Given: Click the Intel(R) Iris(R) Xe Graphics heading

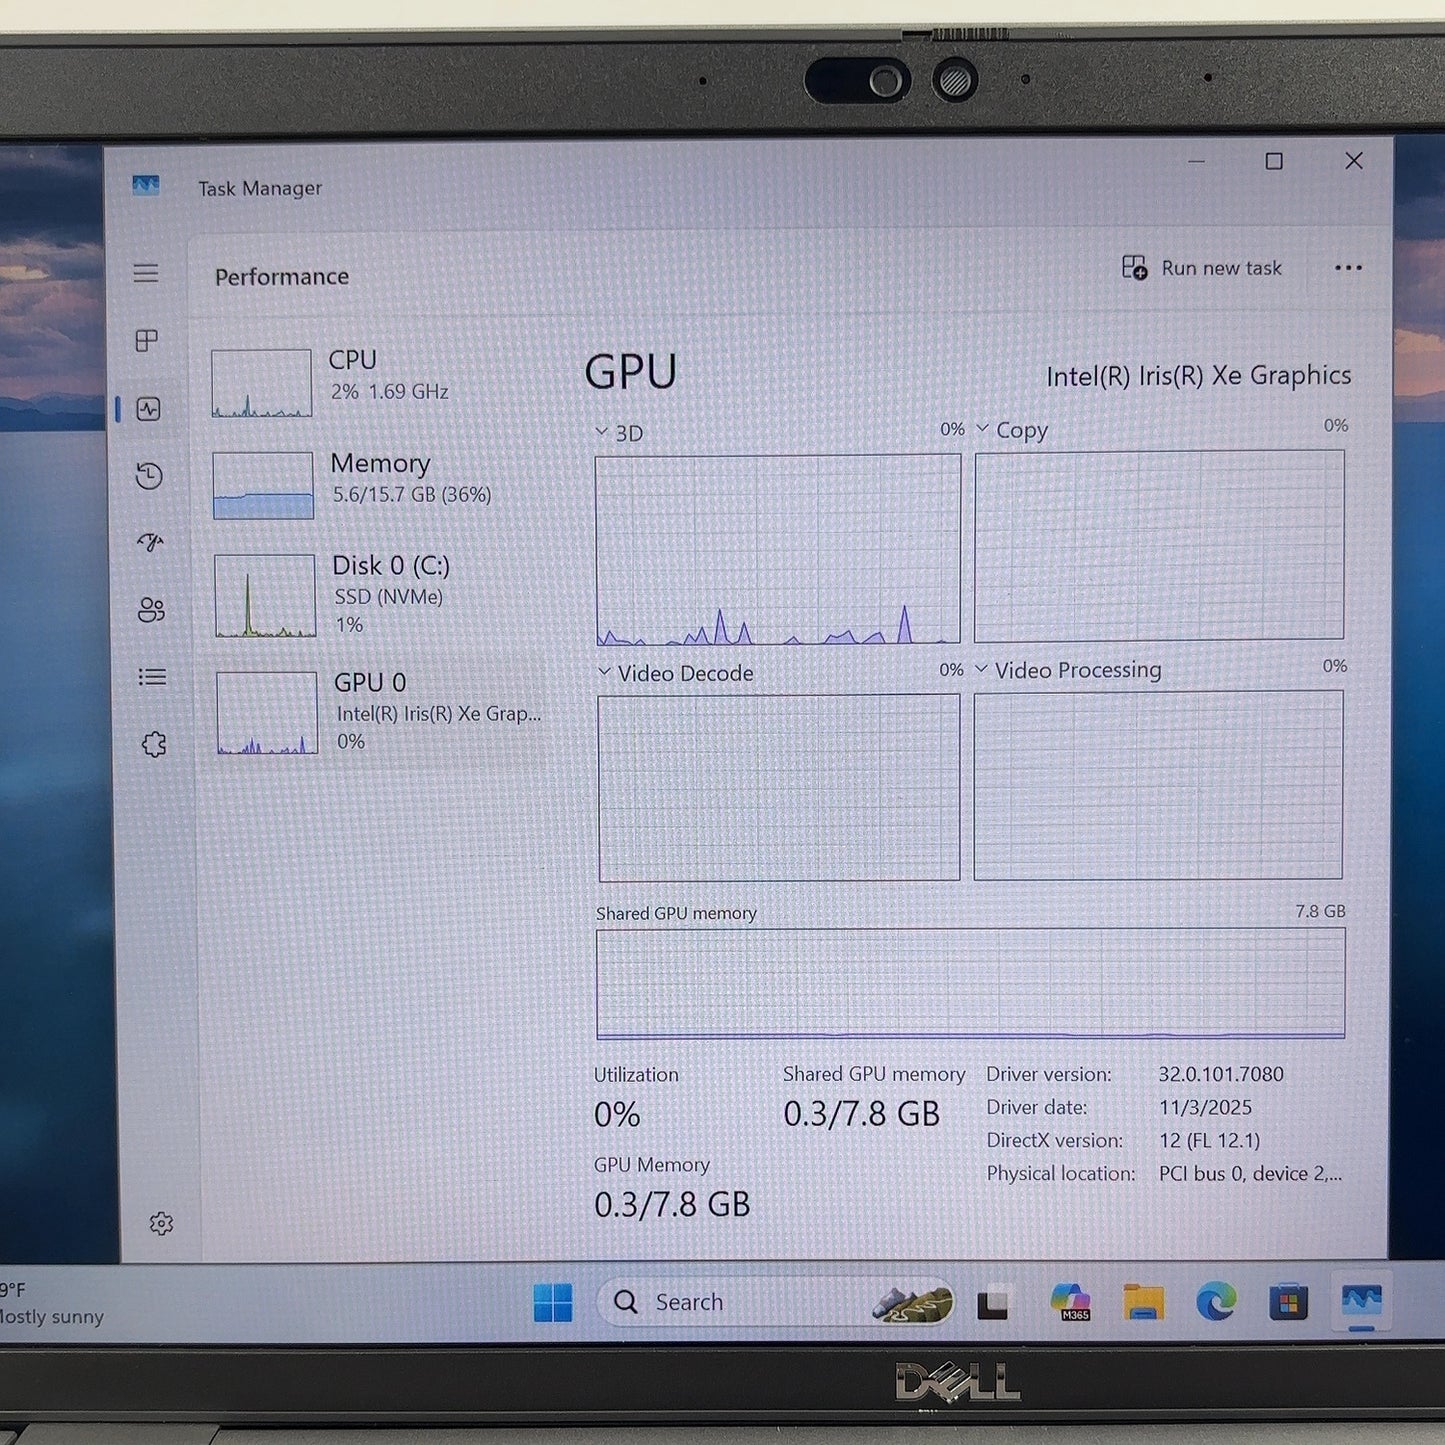Looking at the screenshot, I should [1198, 376].
